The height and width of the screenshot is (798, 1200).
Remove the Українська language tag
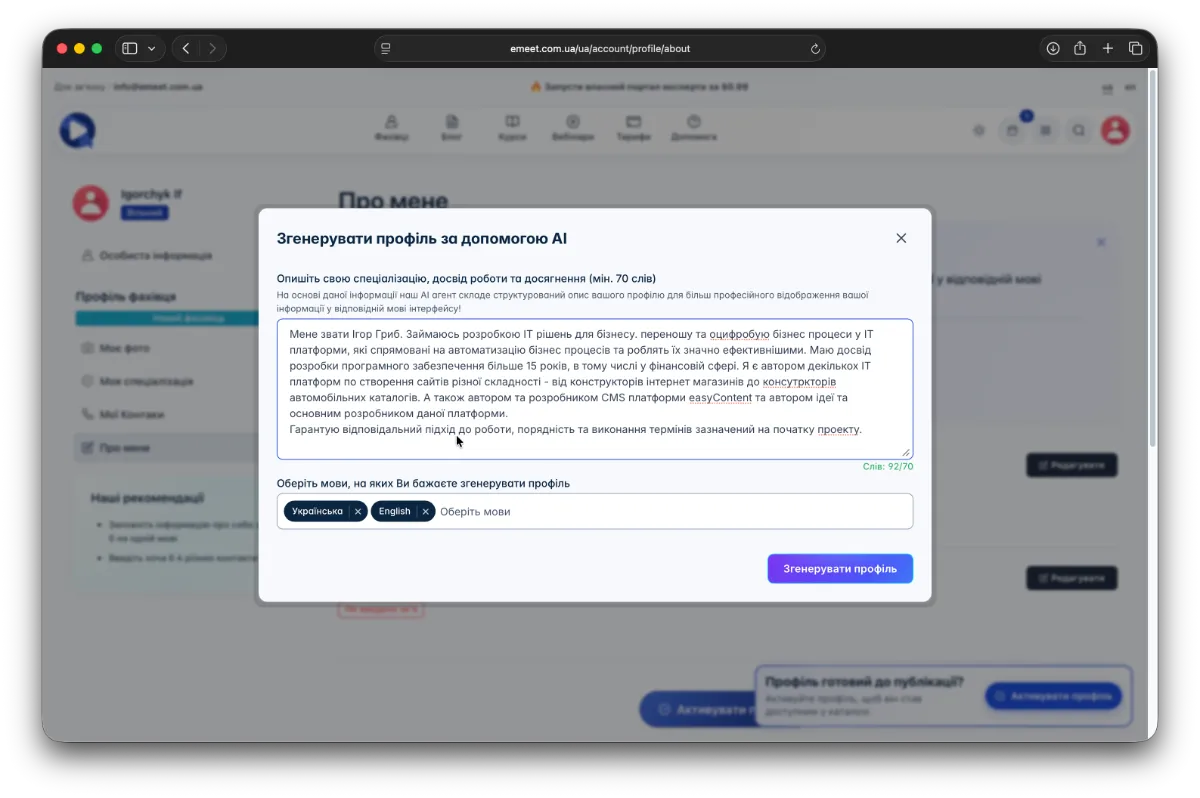pos(357,511)
